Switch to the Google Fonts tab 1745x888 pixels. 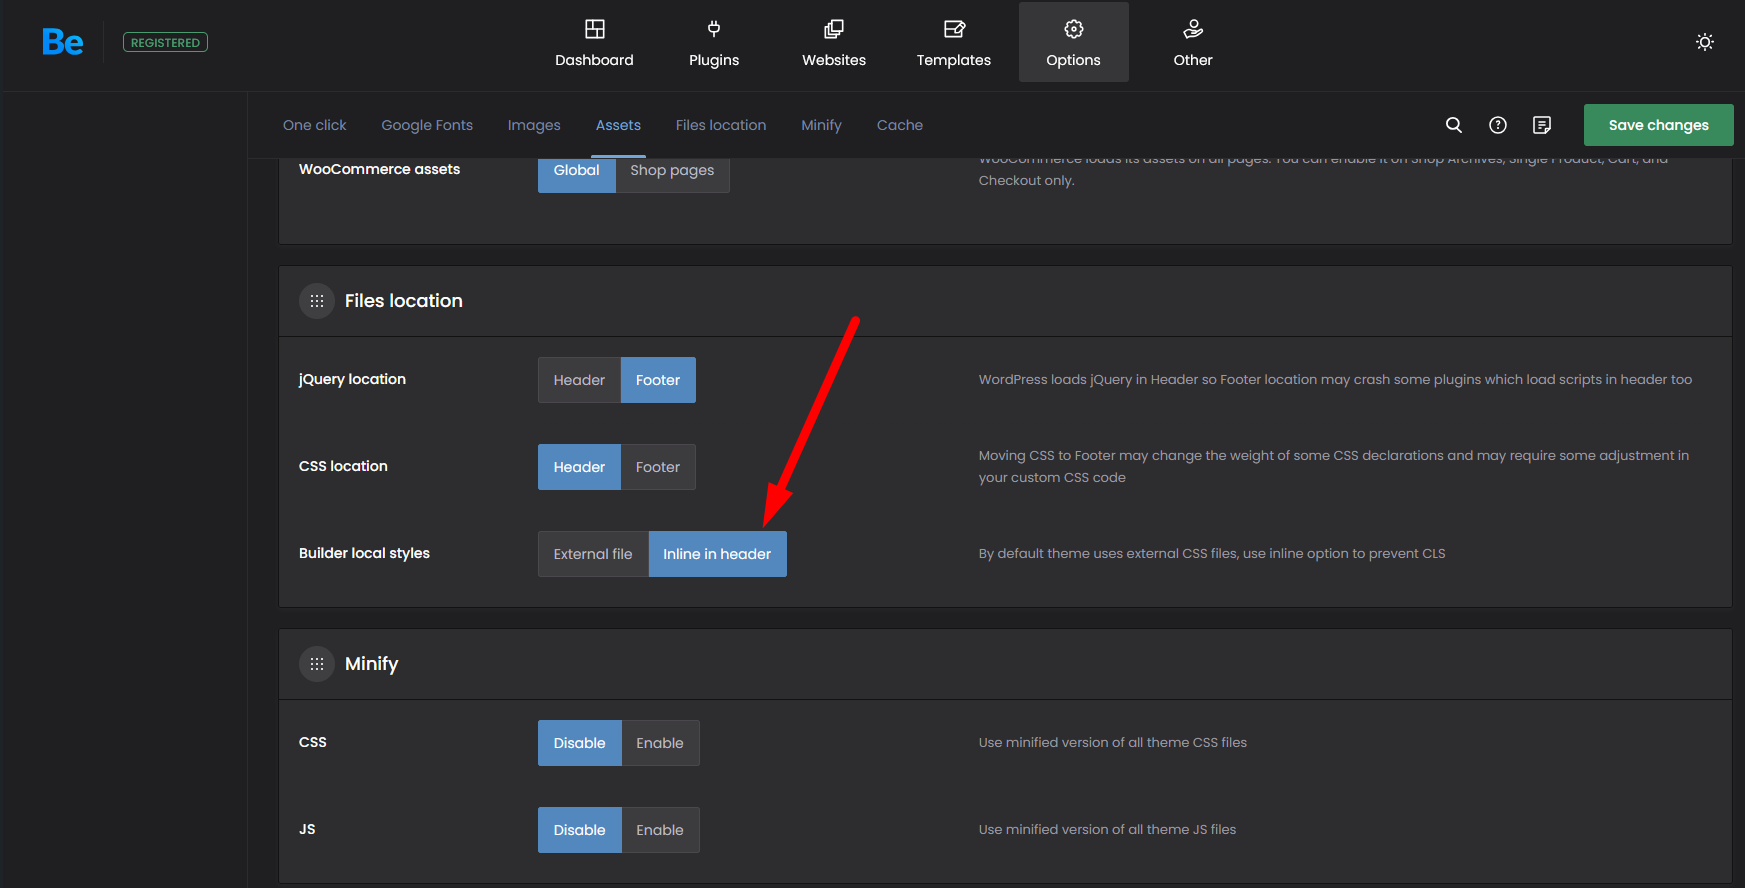click(427, 125)
